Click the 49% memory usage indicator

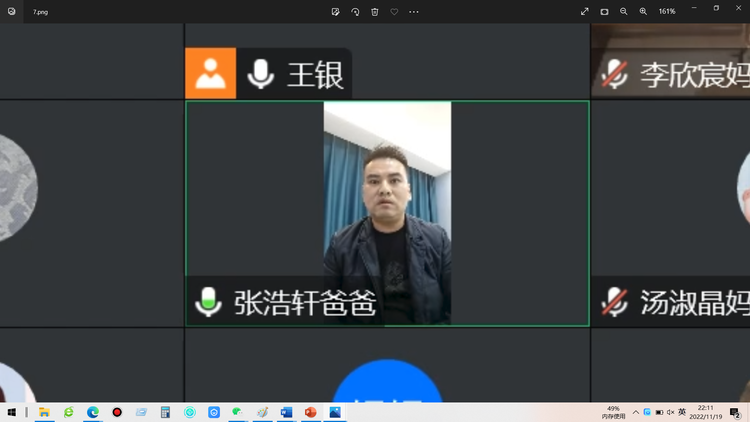coord(613,412)
